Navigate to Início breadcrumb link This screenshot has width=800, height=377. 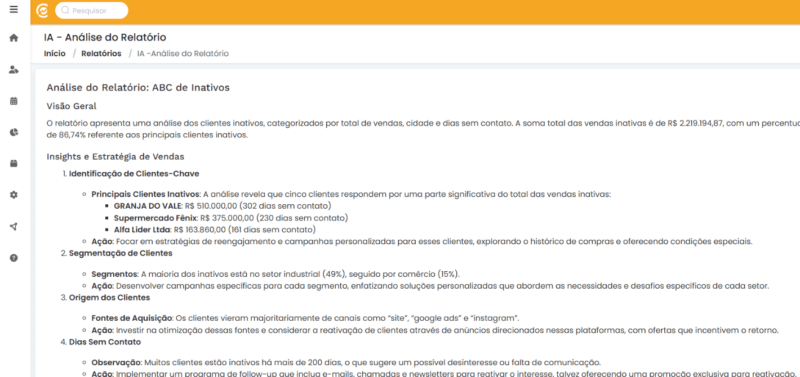click(x=55, y=53)
